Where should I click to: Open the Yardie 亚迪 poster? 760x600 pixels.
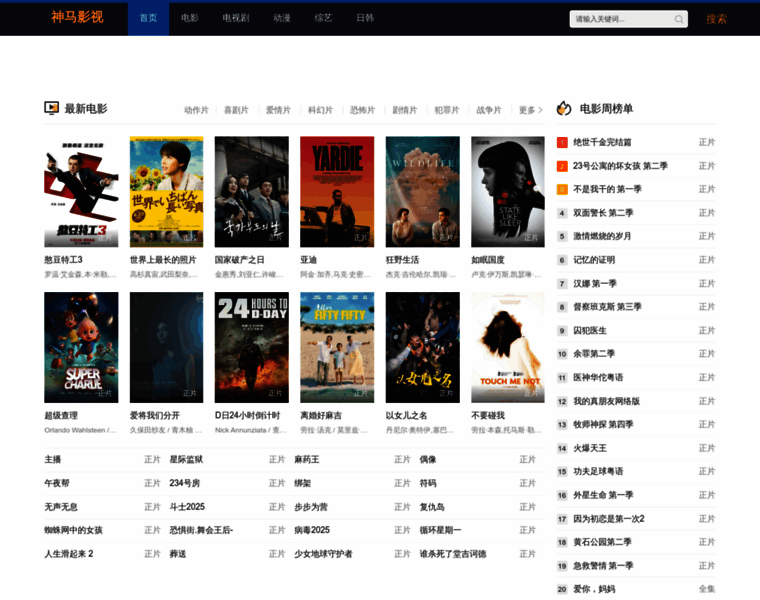(337, 192)
